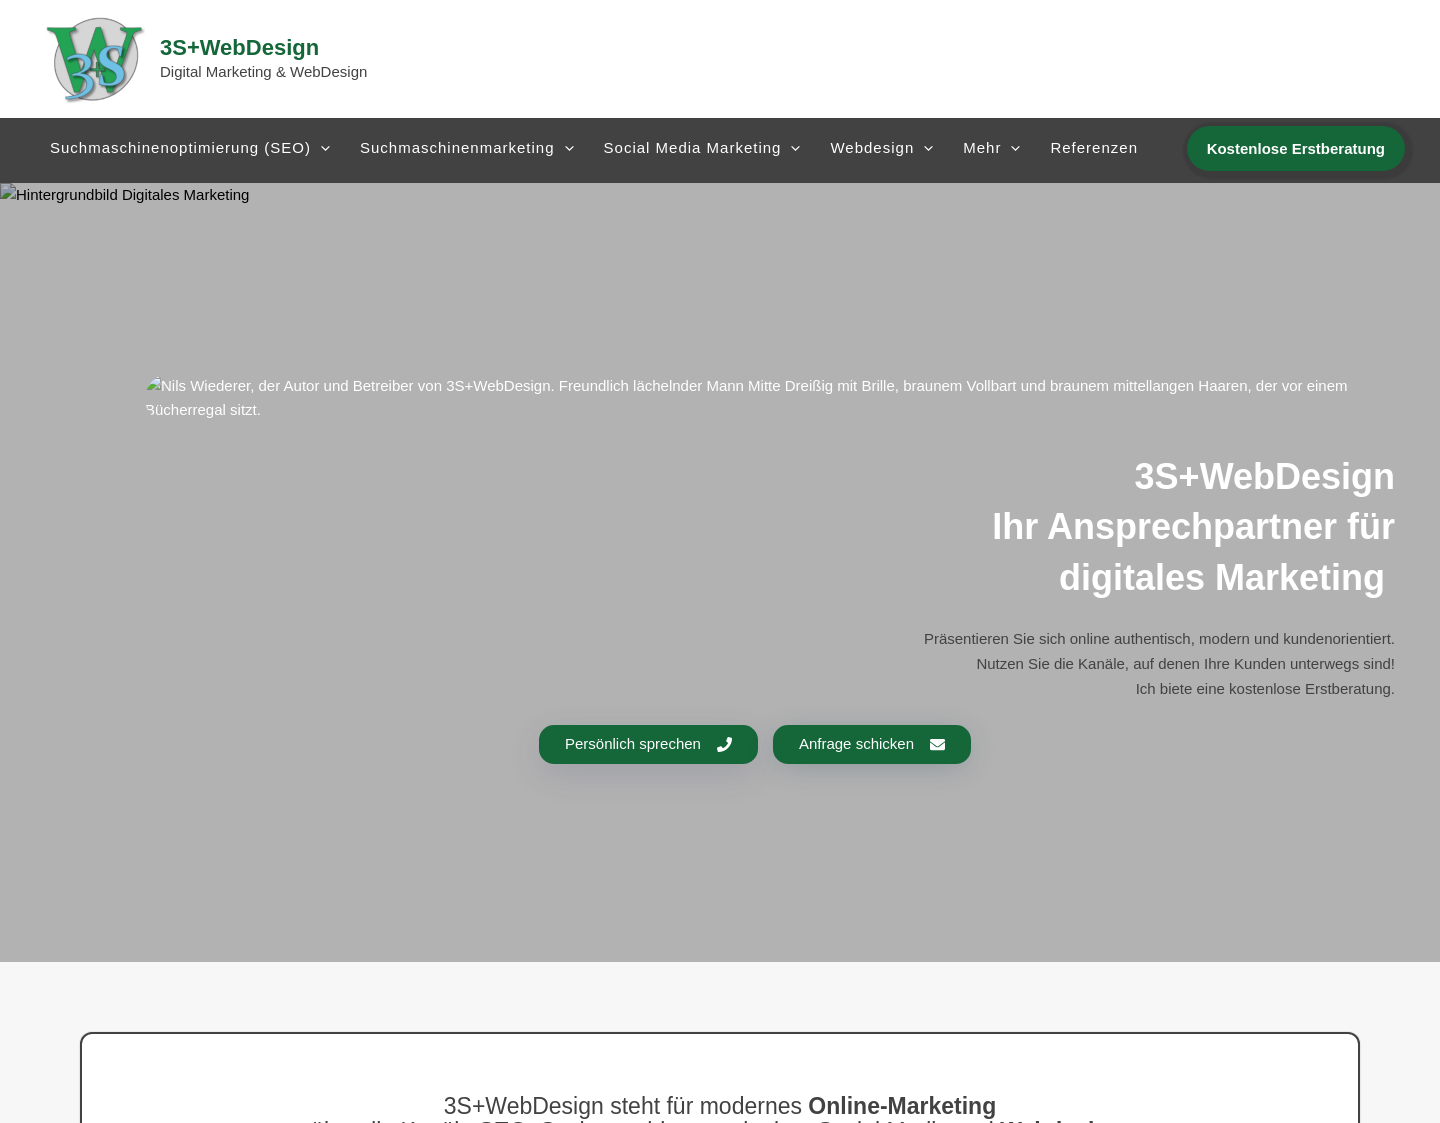Click text 'Ich biete eine kostenlose Erstberatung.'

coord(1264,689)
